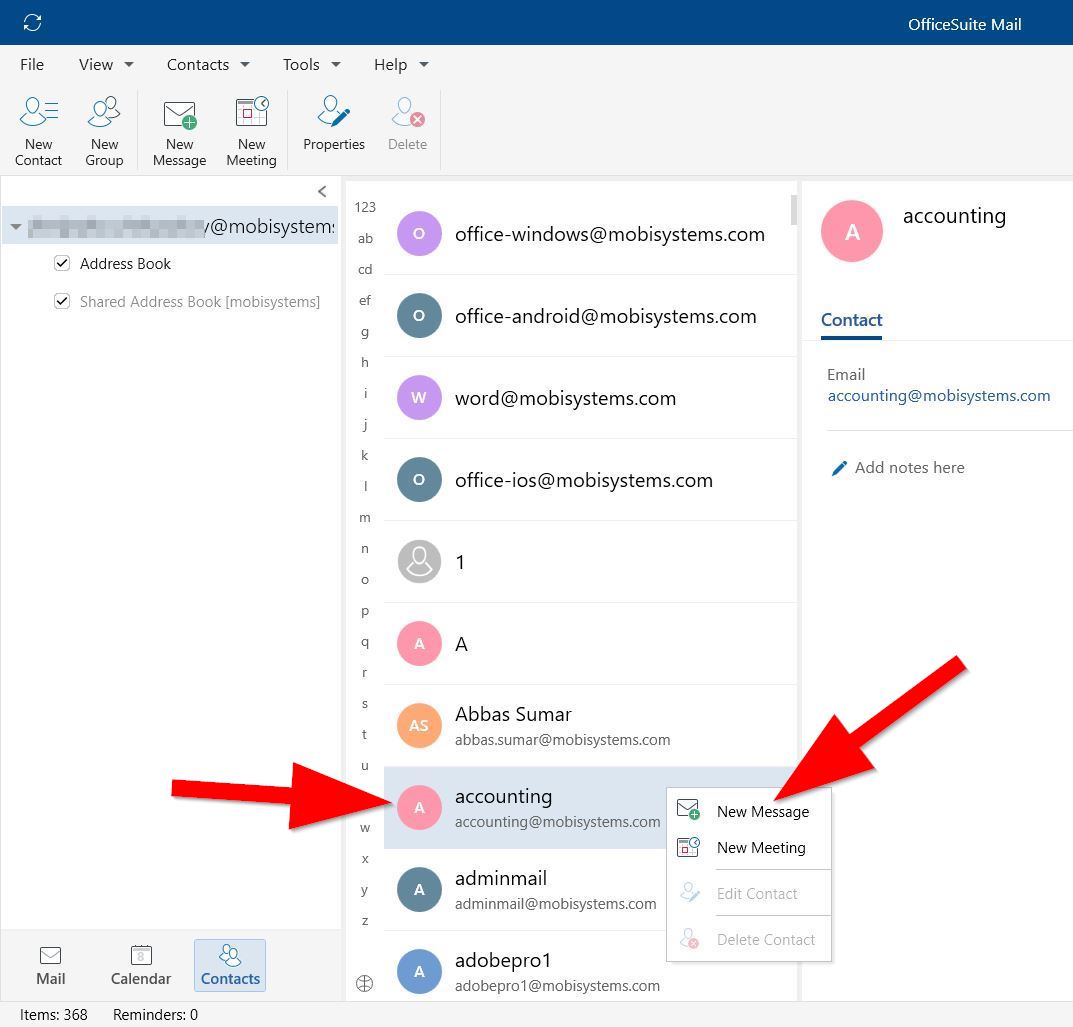Jump to 123 in the alphabet index
The width and height of the screenshot is (1073, 1027).
coord(365,207)
